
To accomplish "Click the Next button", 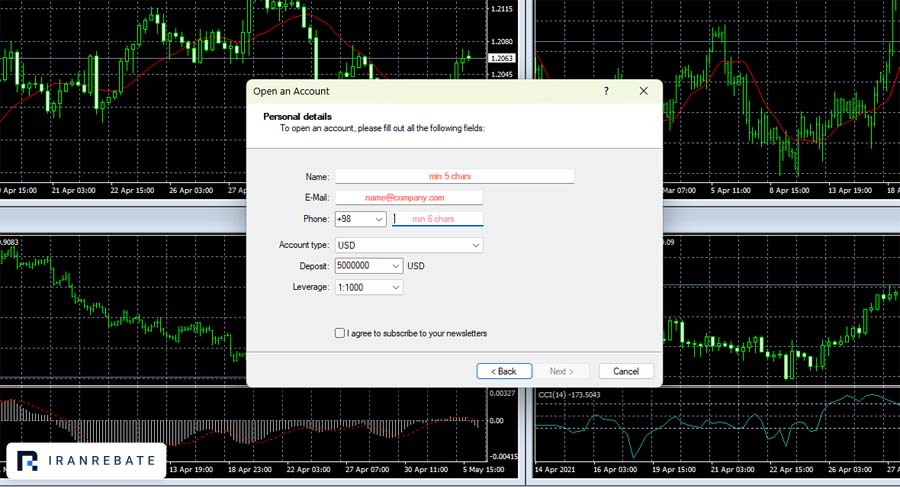I will click(x=561, y=372).
